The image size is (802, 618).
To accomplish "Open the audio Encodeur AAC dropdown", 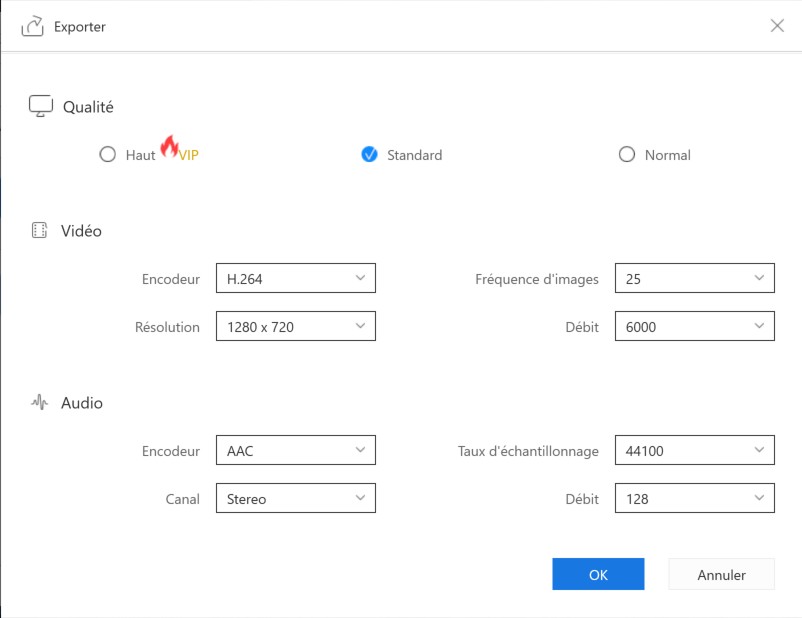I will (295, 451).
